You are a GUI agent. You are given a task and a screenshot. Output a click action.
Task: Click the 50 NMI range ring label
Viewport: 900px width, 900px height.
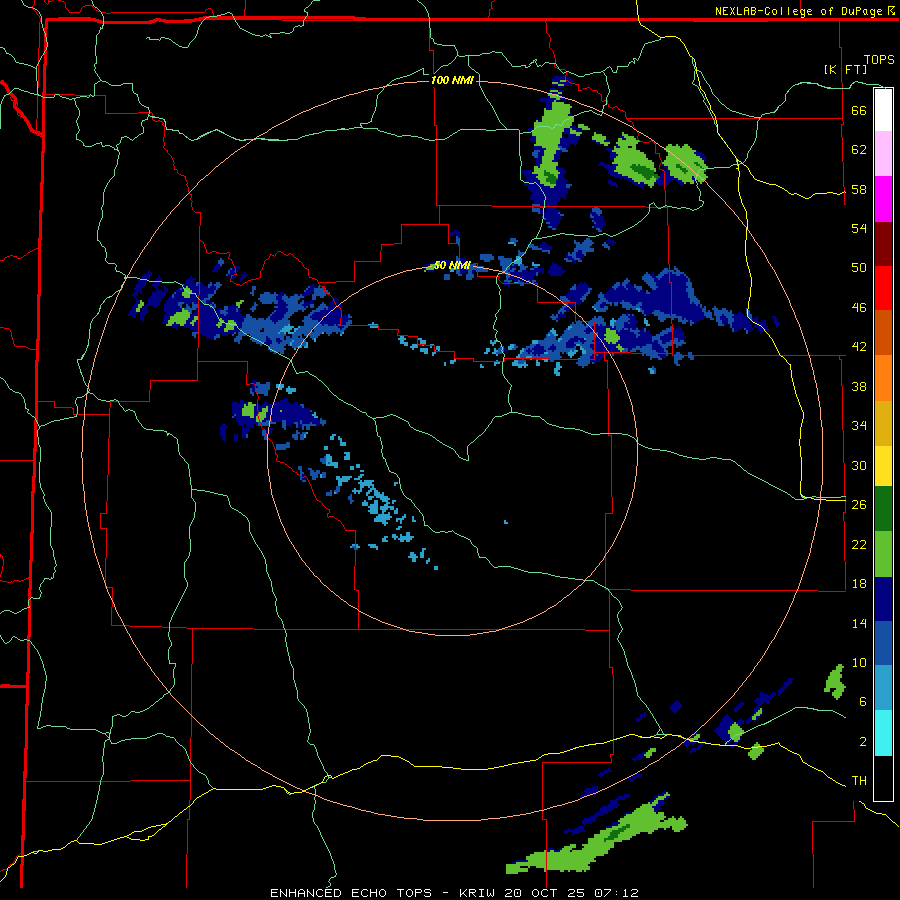click(452, 265)
